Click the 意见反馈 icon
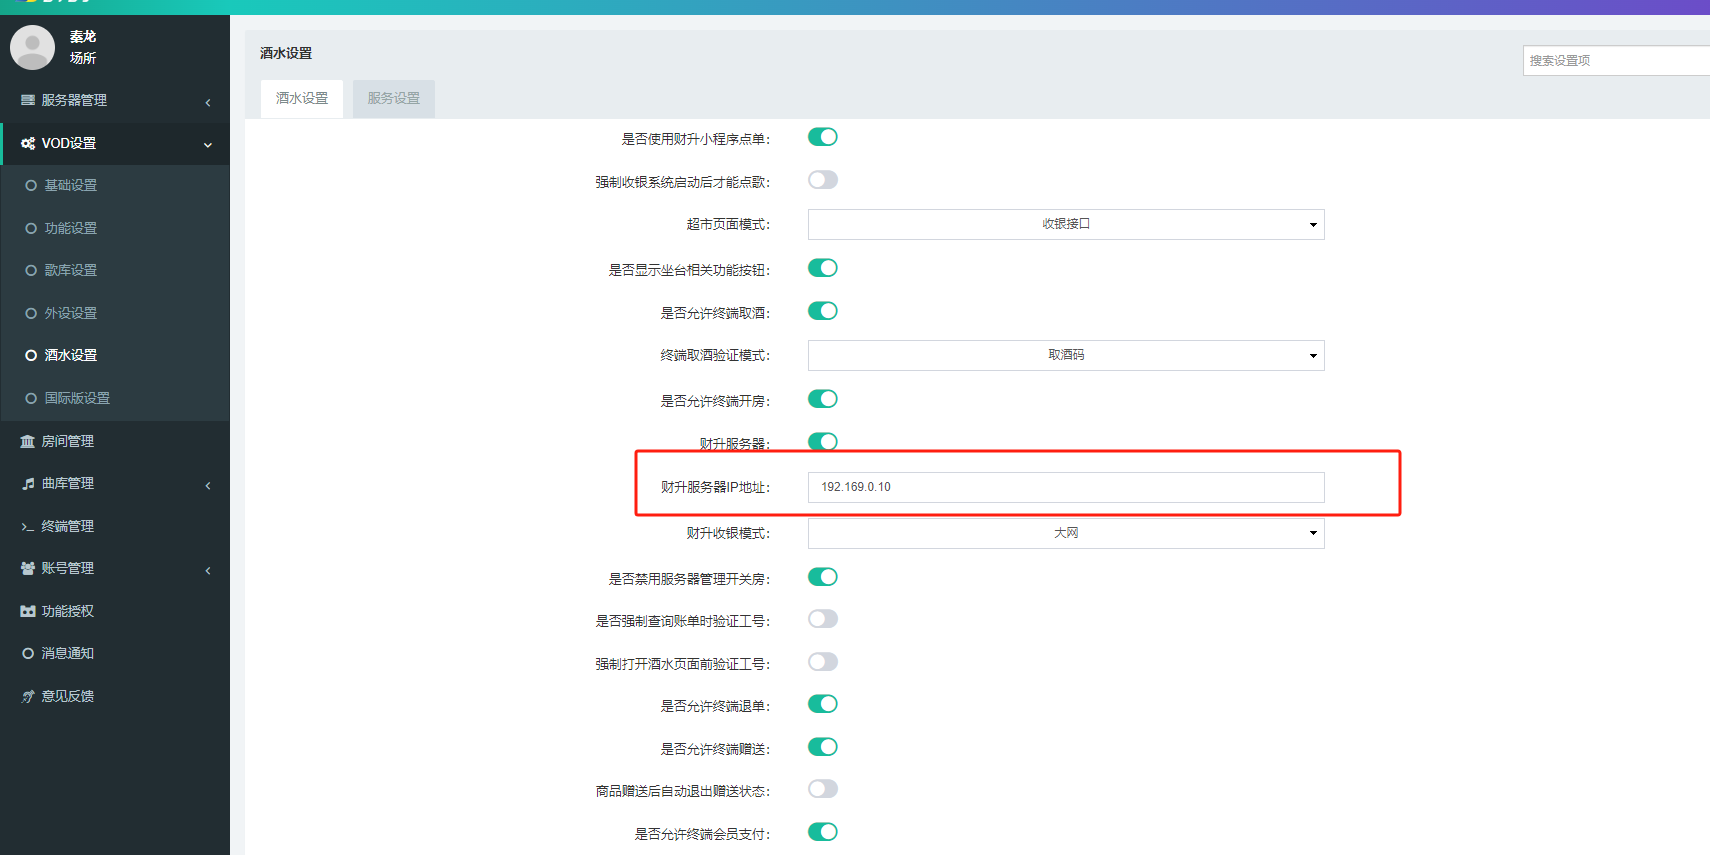This screenshot has width=1710, height=855. click(28, 696)
